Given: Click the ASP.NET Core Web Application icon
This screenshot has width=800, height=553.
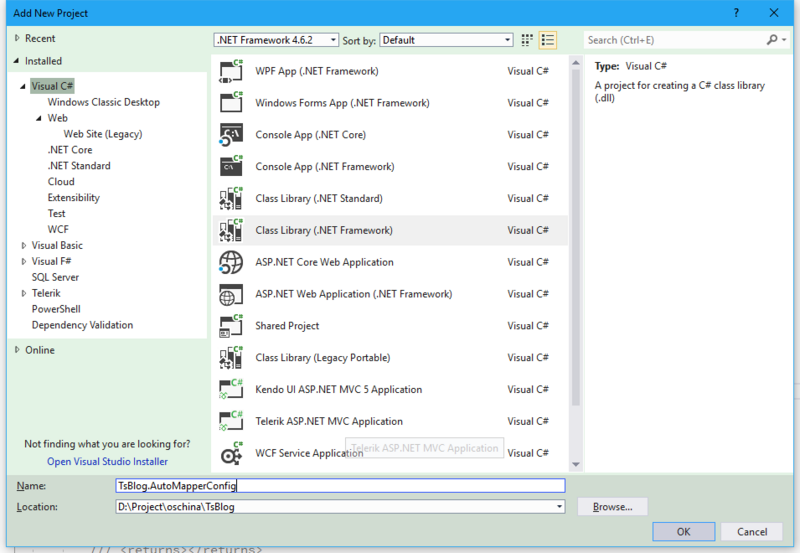Looking at the screenshot, I should [231, 262].
